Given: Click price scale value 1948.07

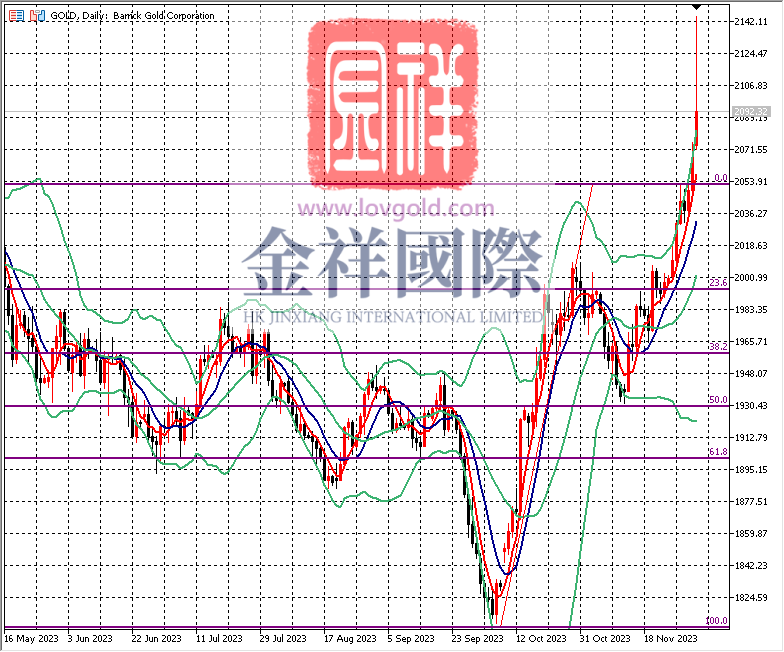Looking at the screenshot, I should tap(750, 374).
